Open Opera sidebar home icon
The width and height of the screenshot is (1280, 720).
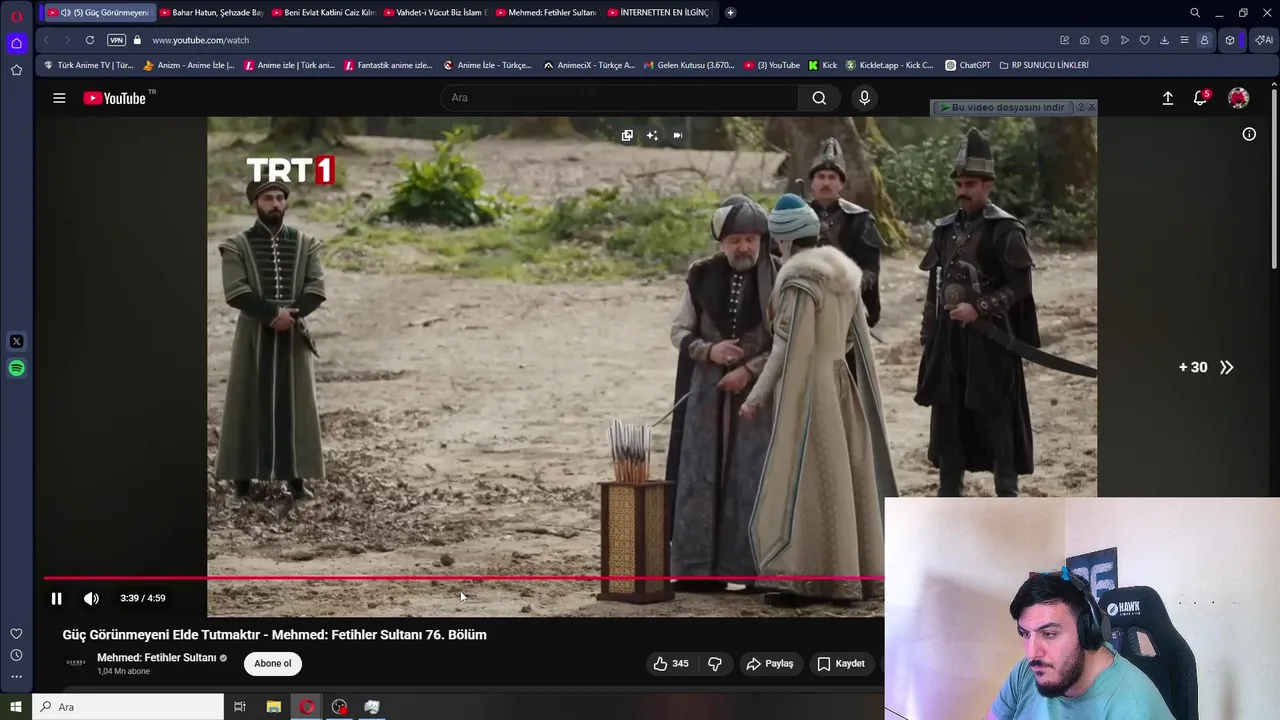pyautogui.click(x=16, y=43)
